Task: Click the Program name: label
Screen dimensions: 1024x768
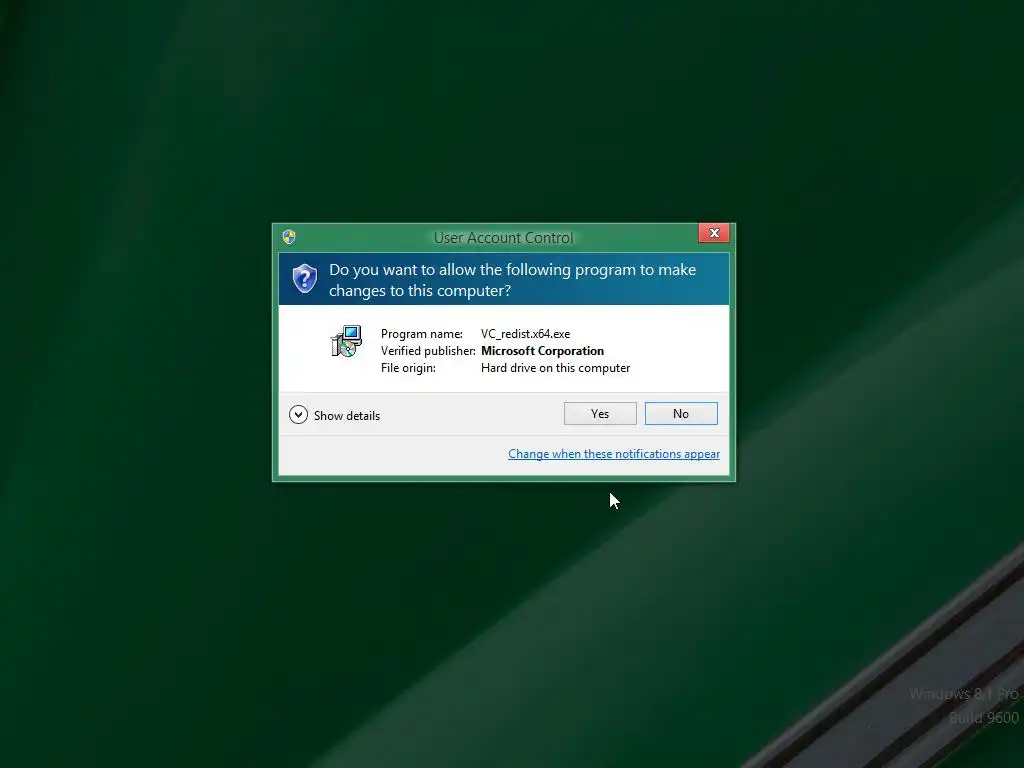Action: point(421,334)
